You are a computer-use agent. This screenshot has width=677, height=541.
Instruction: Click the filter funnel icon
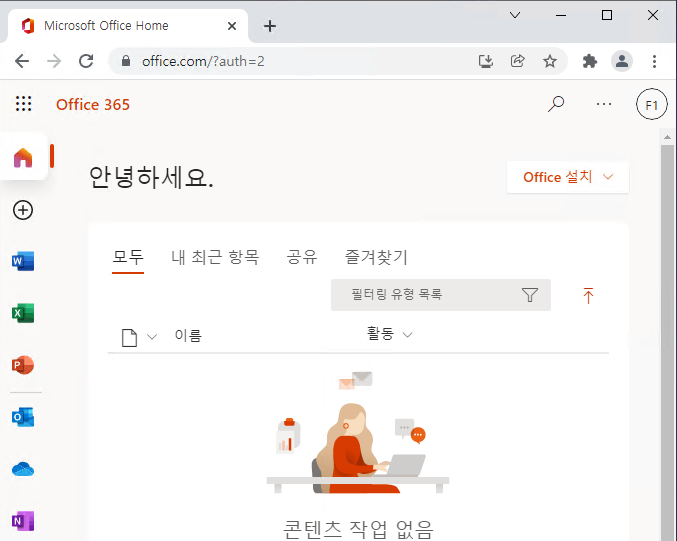point(530,295)
